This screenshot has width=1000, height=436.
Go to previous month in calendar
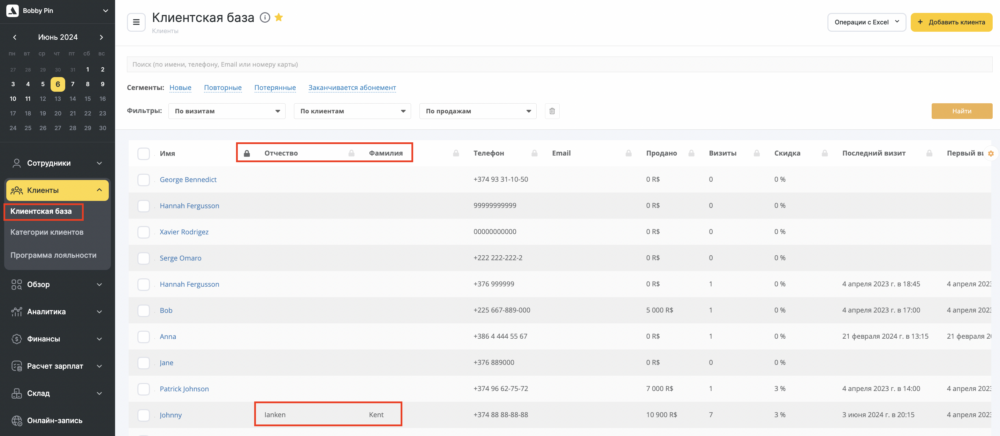15,38
